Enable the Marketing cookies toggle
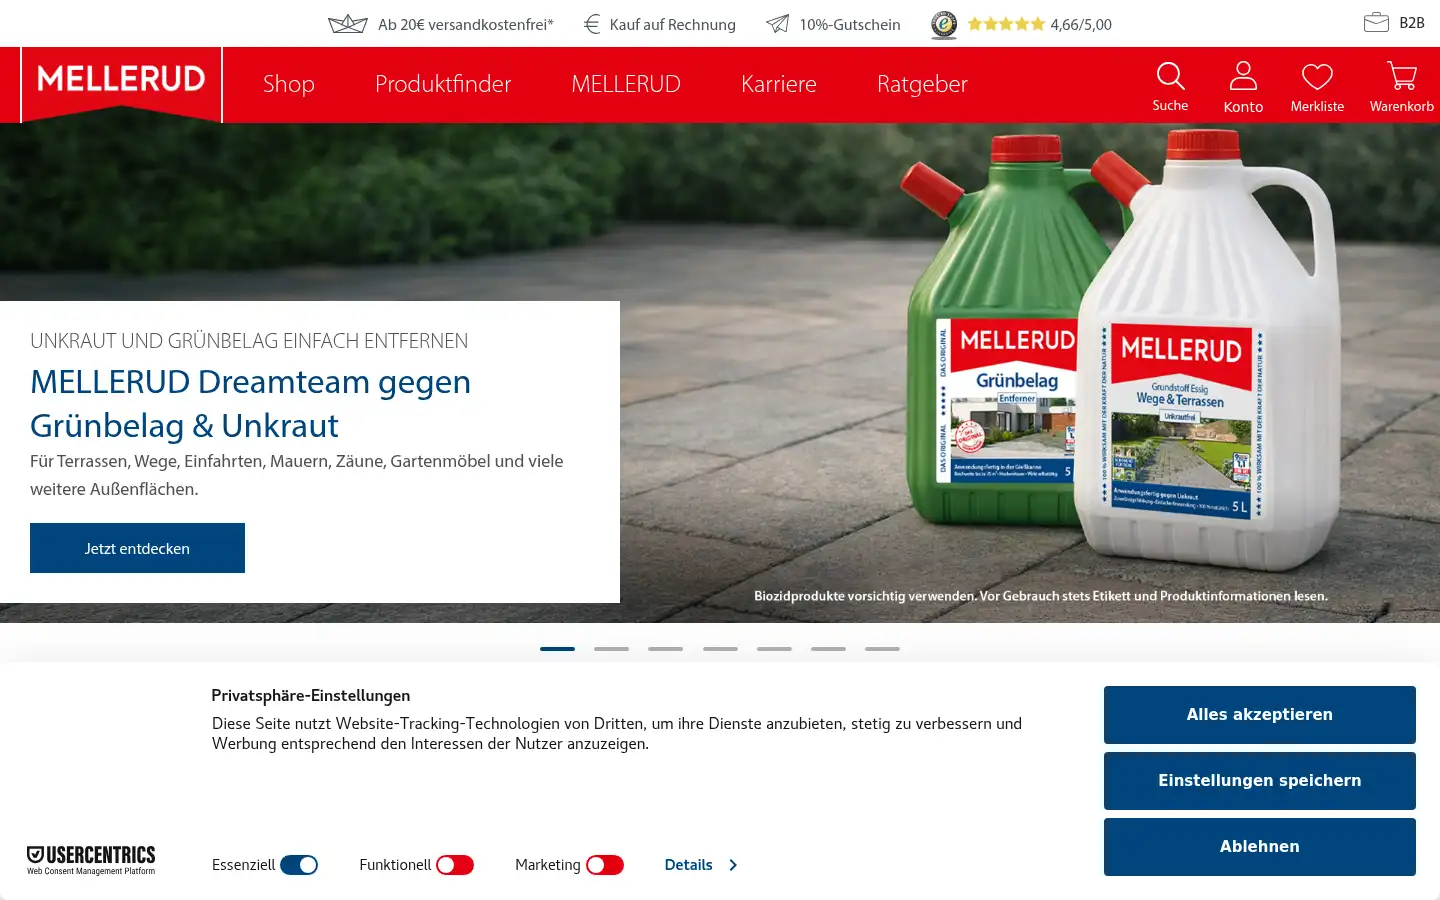This screenshot has height=900, width=1440. pos(605,865)
